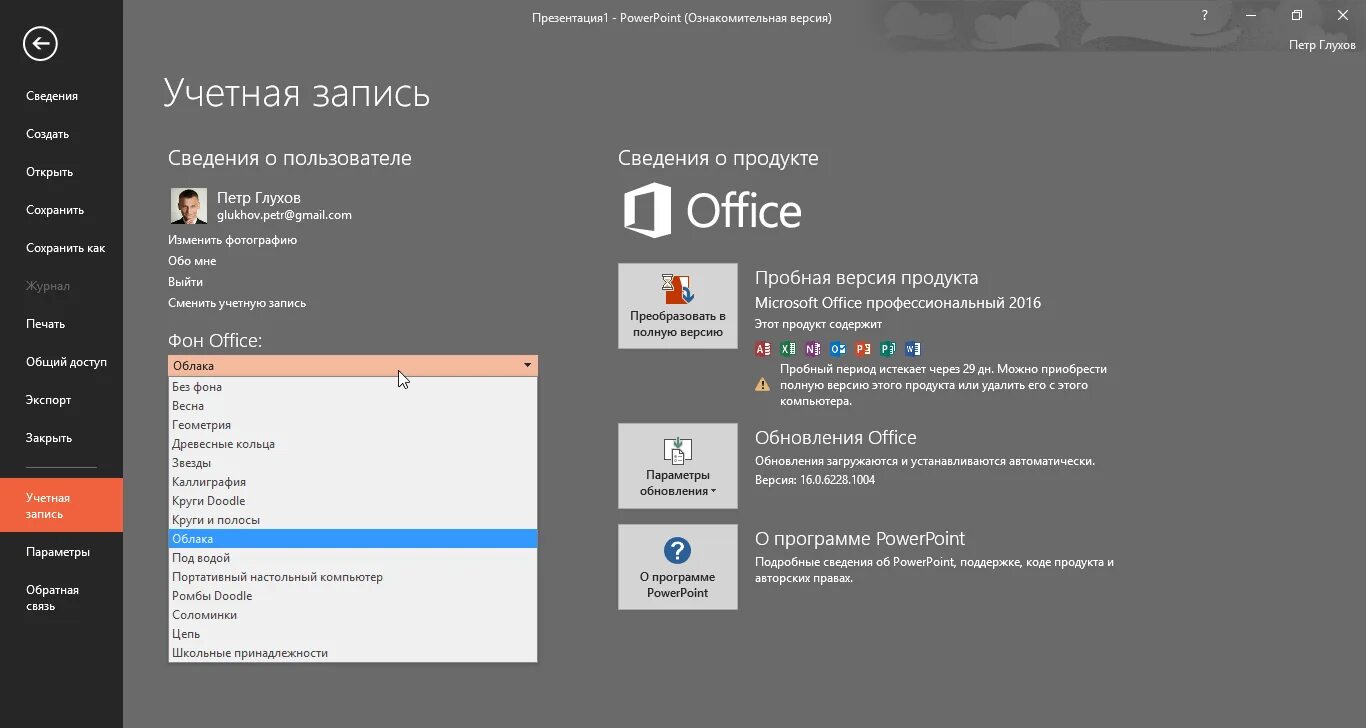Open Обратная связь in the sidebar
The image size is (1366, 728).
click(61, 598)
